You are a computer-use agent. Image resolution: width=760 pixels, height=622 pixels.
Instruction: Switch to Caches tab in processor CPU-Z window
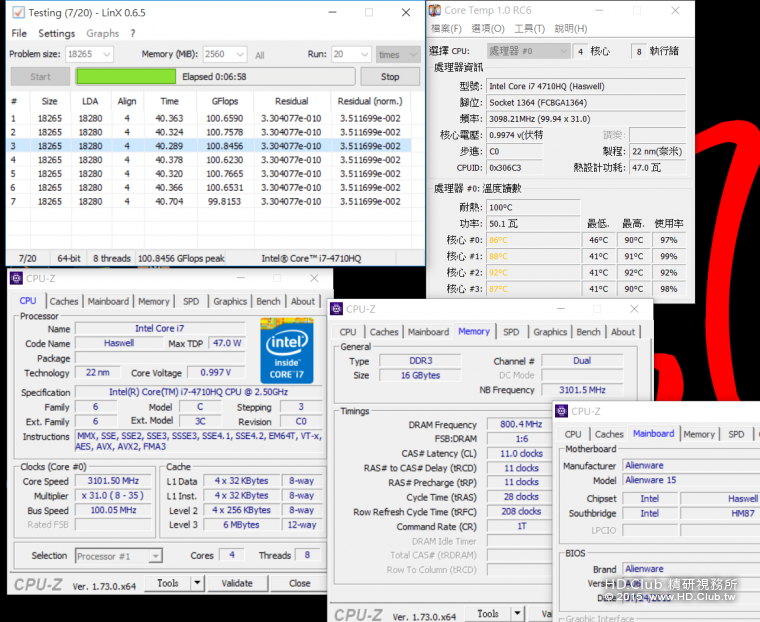[x=64, y=301]
